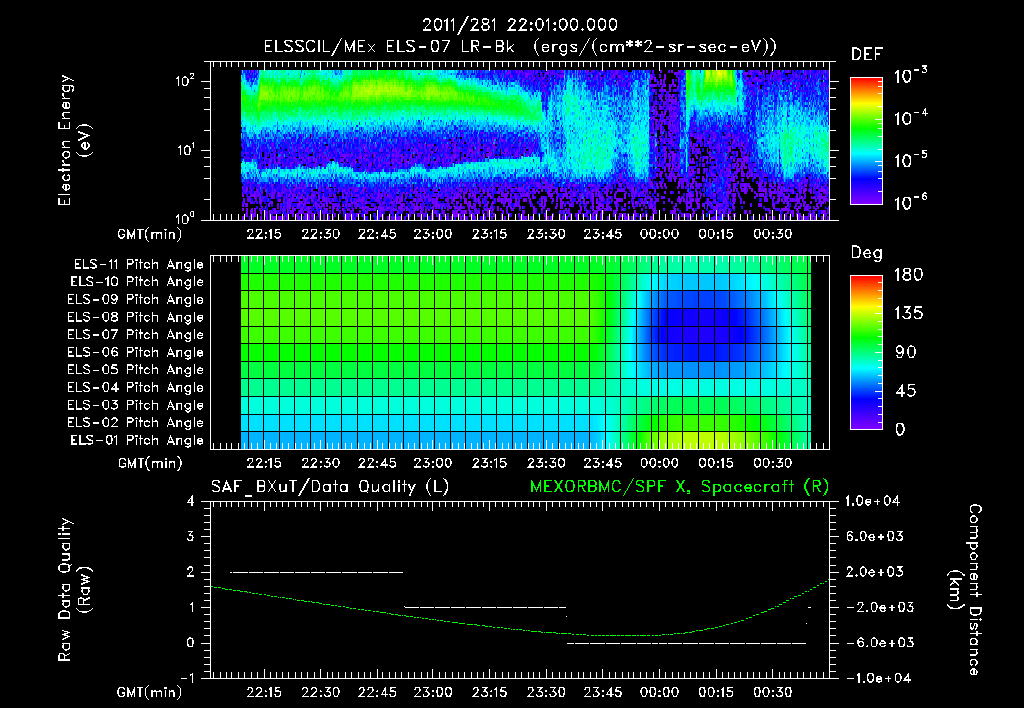Click 23:30 time label of the spectrogram panel
The image size is (1024, 708).
[x=546, y=234]
